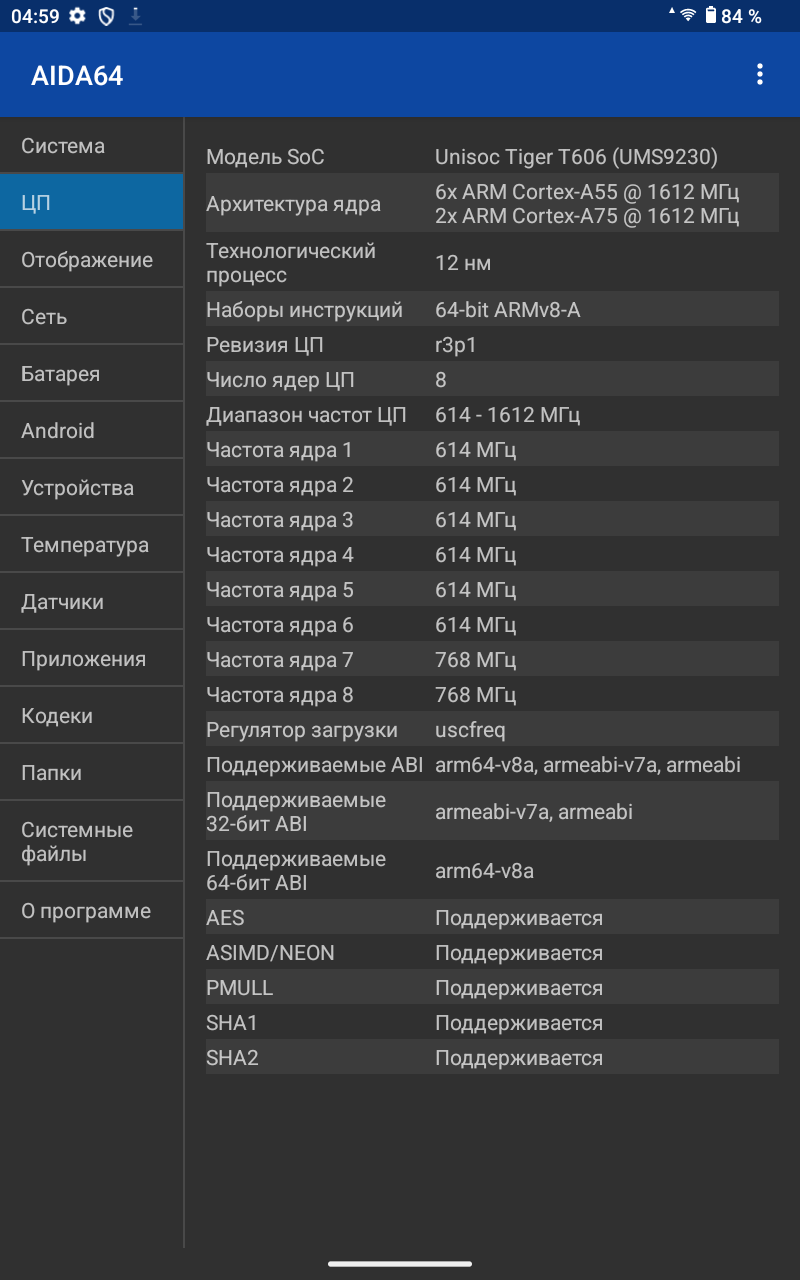Image resolution: width=800 pixels, height=1280 pixels.
Task: Tap the settings gear status icon
Action: pos(77,16)
